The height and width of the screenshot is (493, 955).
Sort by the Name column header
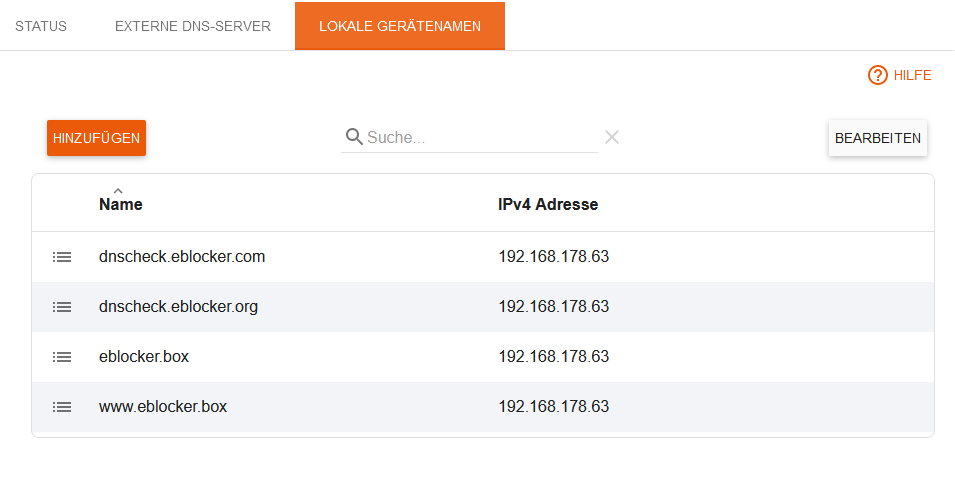(x=121, y=204)
